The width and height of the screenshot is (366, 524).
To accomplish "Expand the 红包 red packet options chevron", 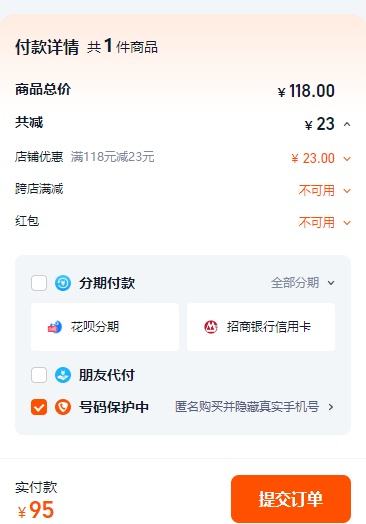I will click(347, 223).
